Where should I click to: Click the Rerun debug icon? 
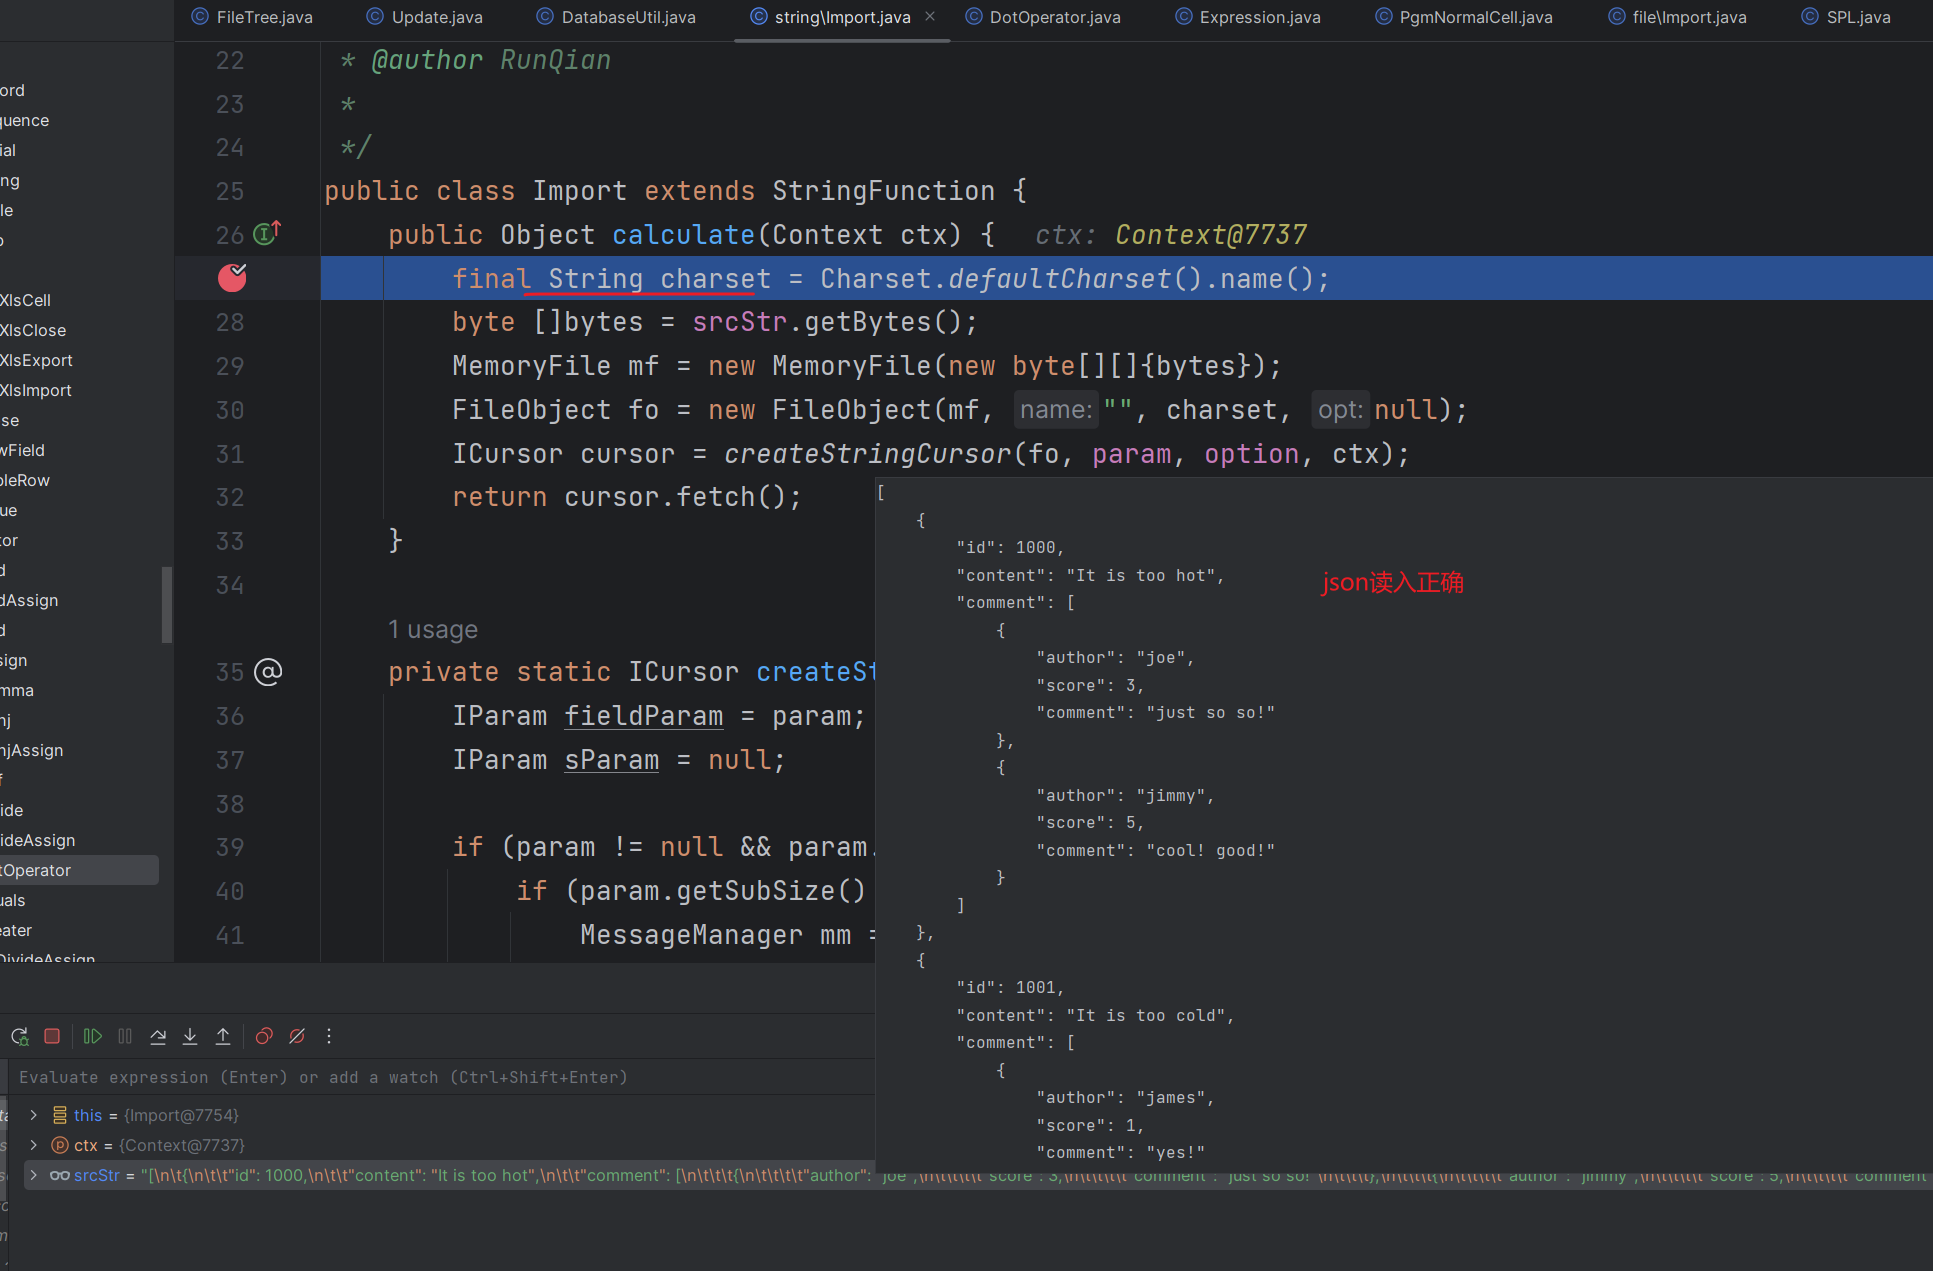[19, 1036]
